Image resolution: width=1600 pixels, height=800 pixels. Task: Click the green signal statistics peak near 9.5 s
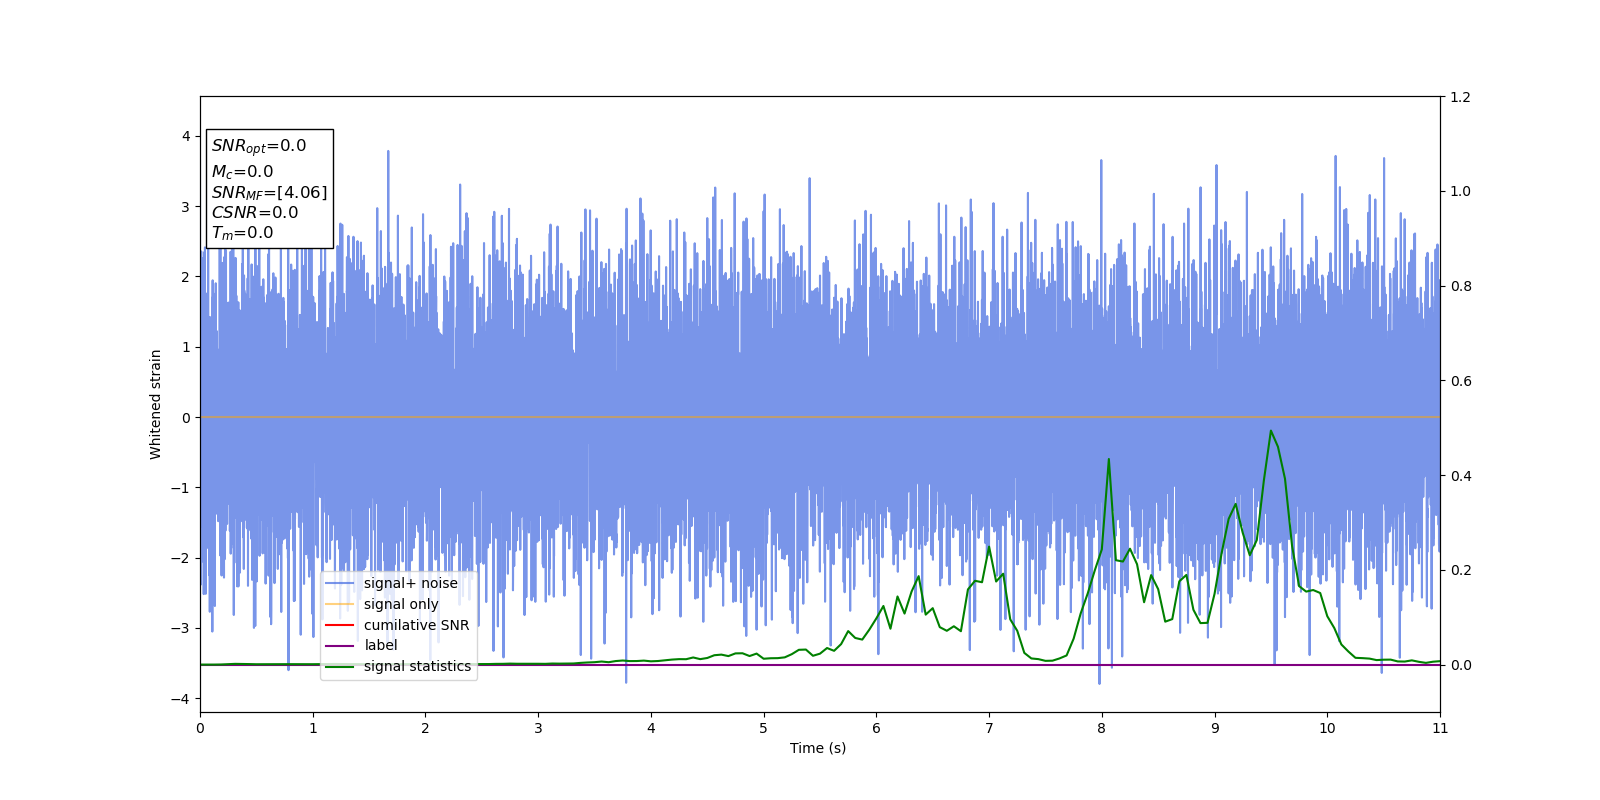coord(1271,431)
